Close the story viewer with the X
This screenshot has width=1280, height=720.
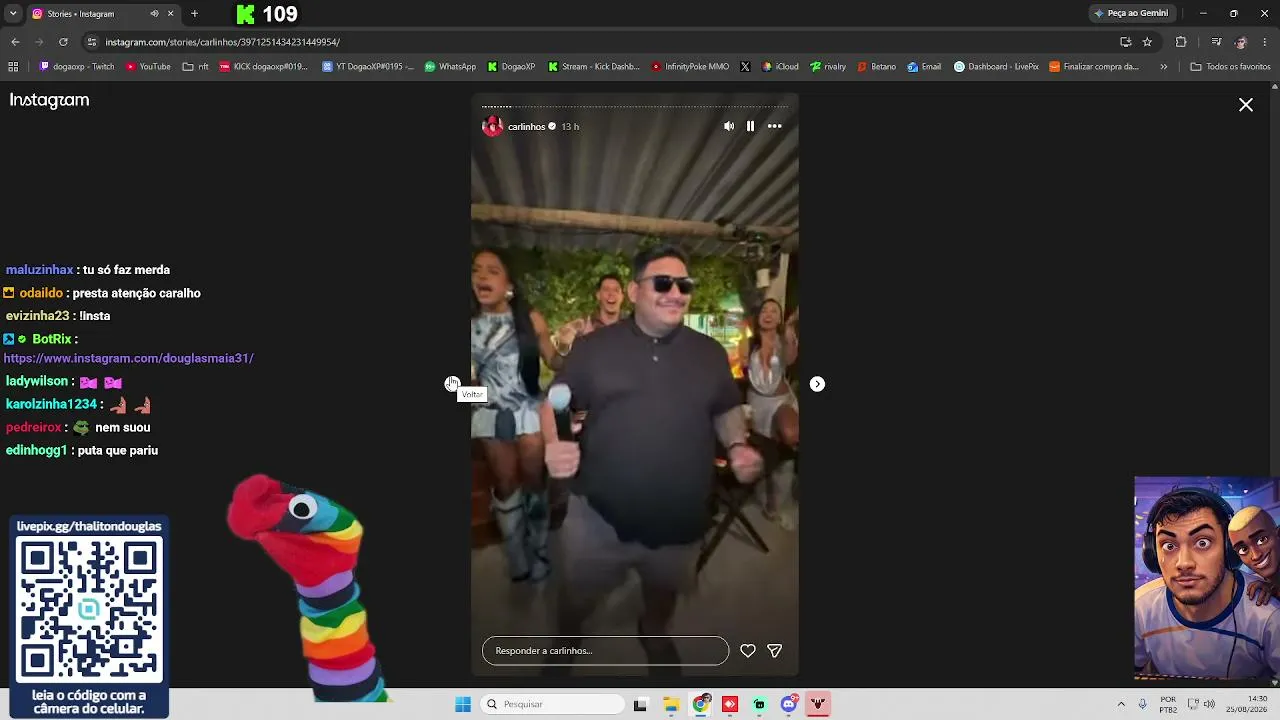(1246, 105)
